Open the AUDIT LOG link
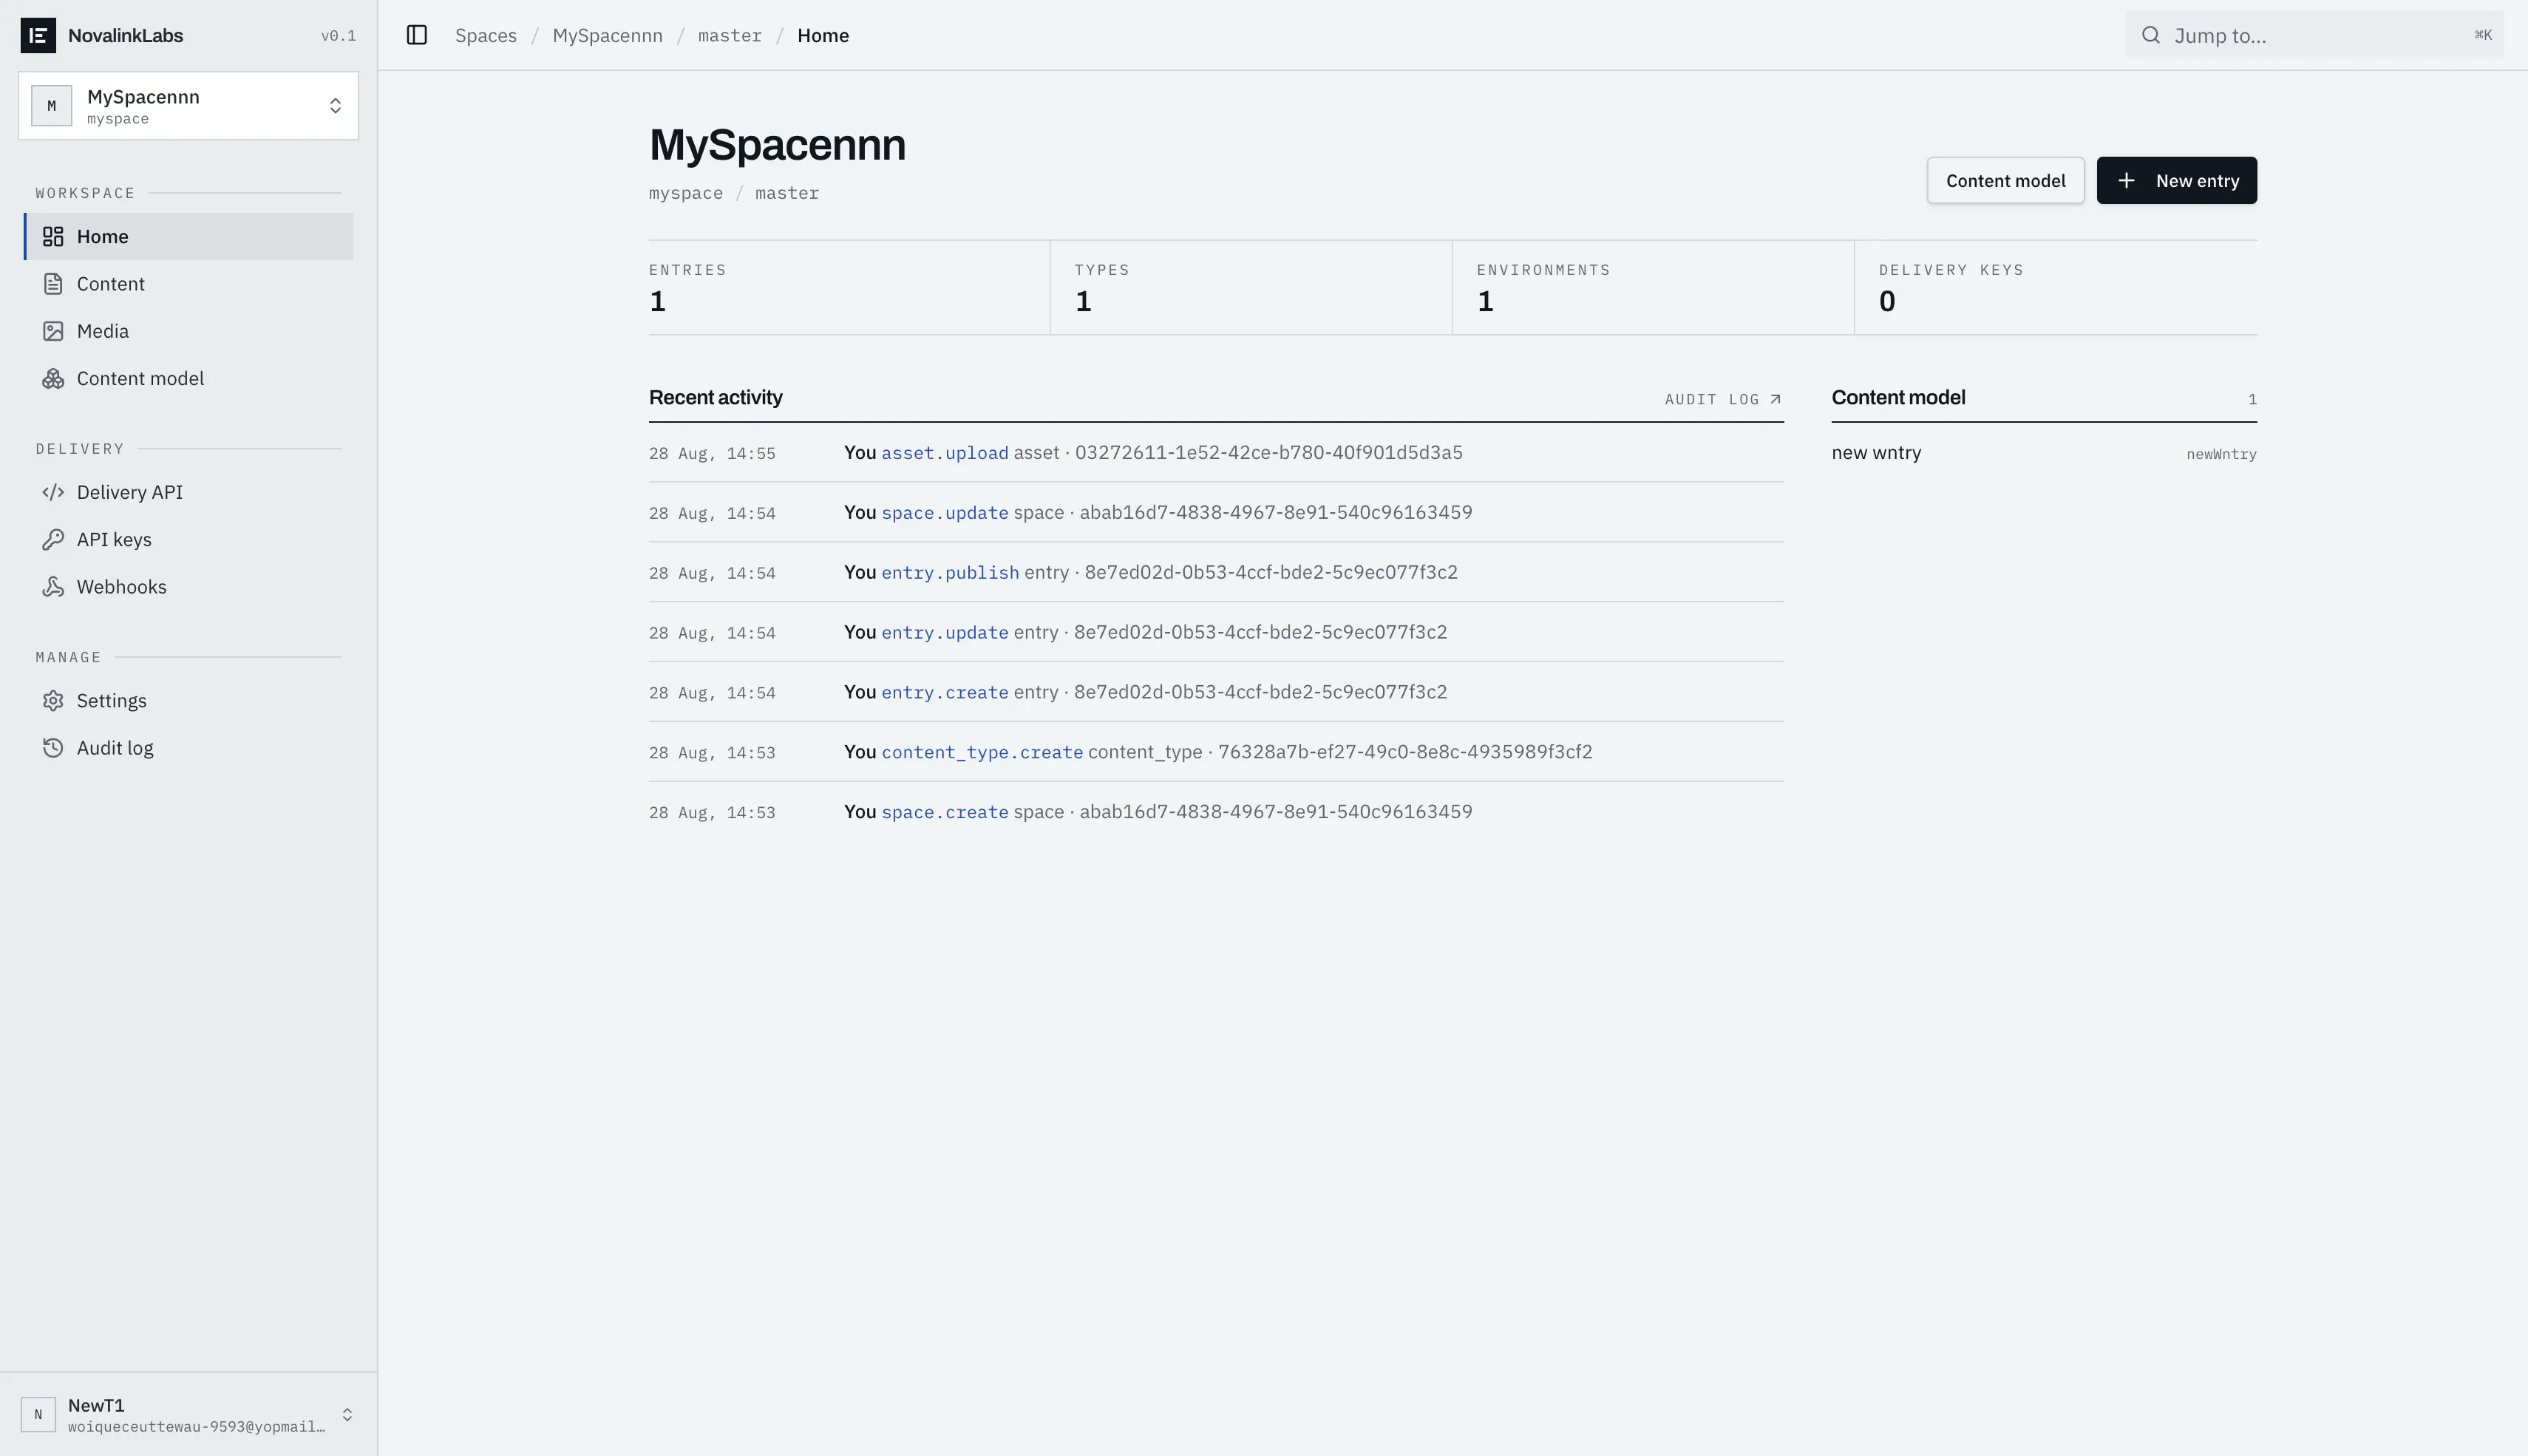This screenshot has width=2528, height=1456. pyautogui.click(x=1723, y=399)
